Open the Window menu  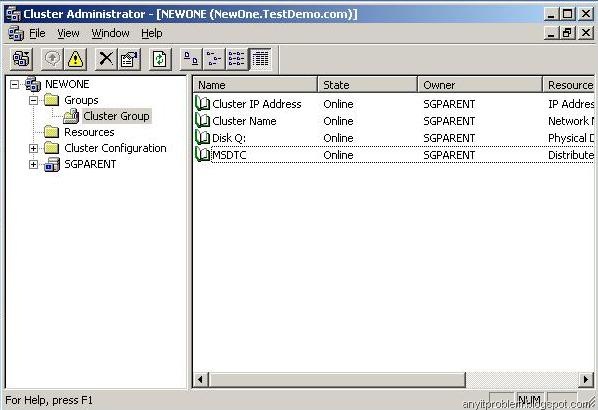[x=110, y=34]
